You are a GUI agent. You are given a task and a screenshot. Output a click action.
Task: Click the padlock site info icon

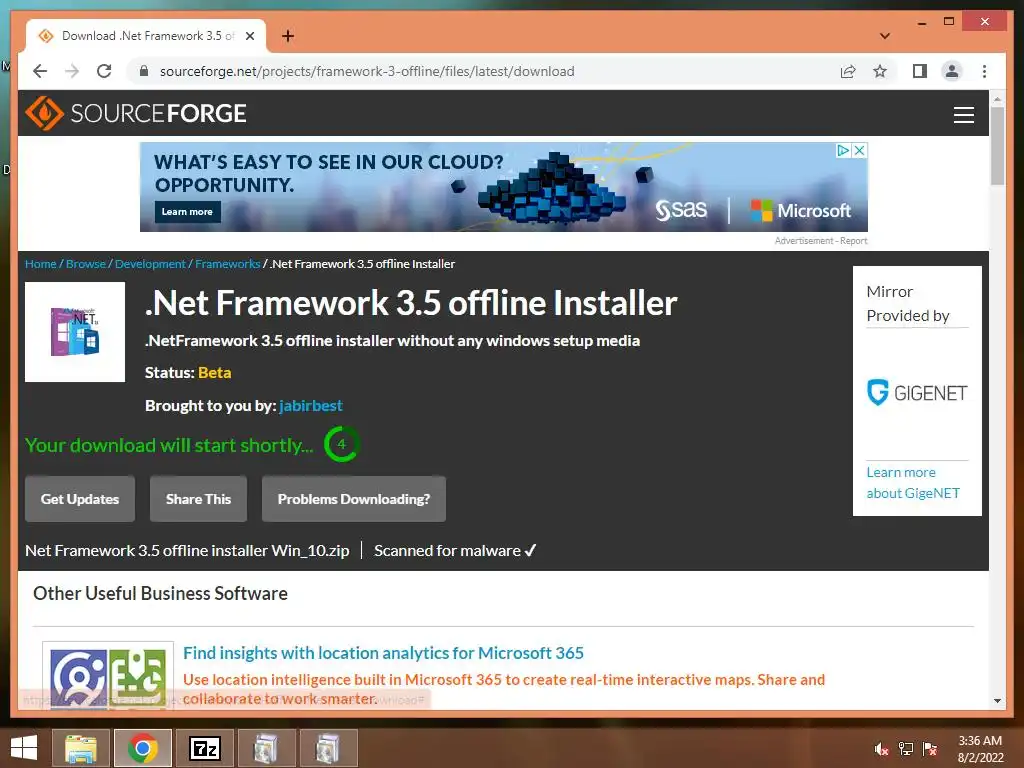tap(144, 71)
